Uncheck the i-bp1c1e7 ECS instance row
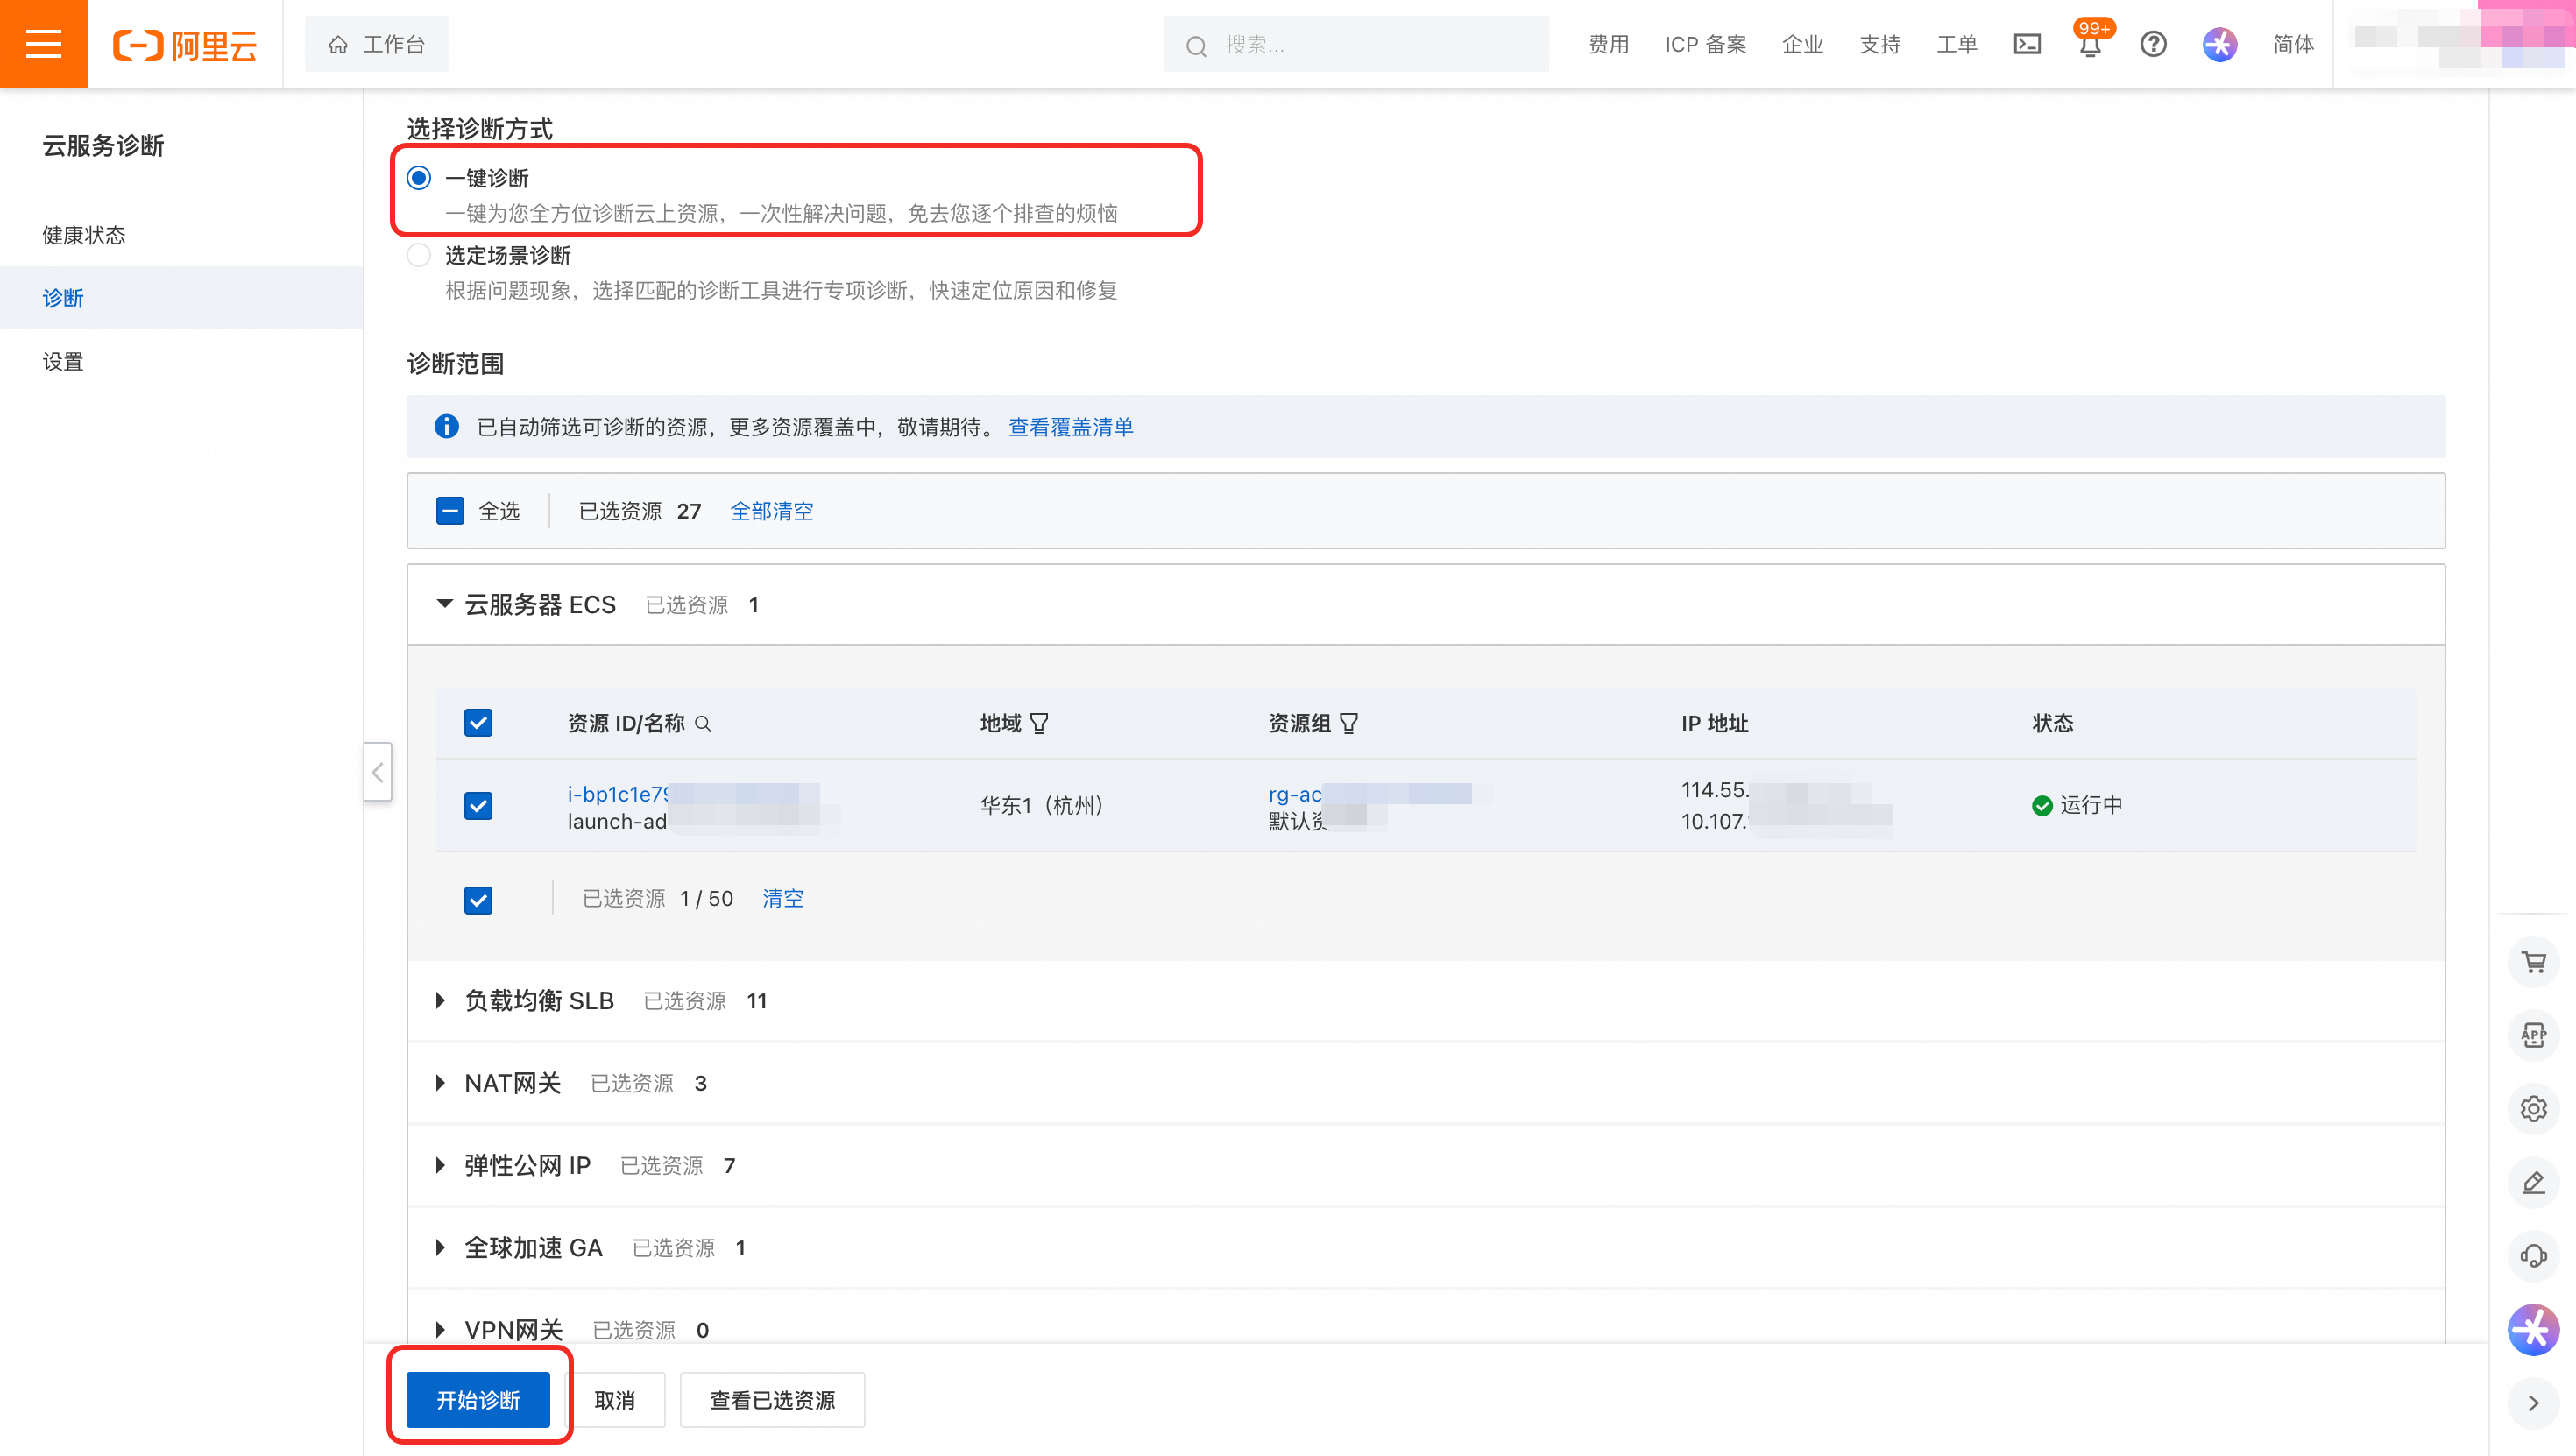The height and width of the screenshot is (1456, 2576). coord(478,805)
